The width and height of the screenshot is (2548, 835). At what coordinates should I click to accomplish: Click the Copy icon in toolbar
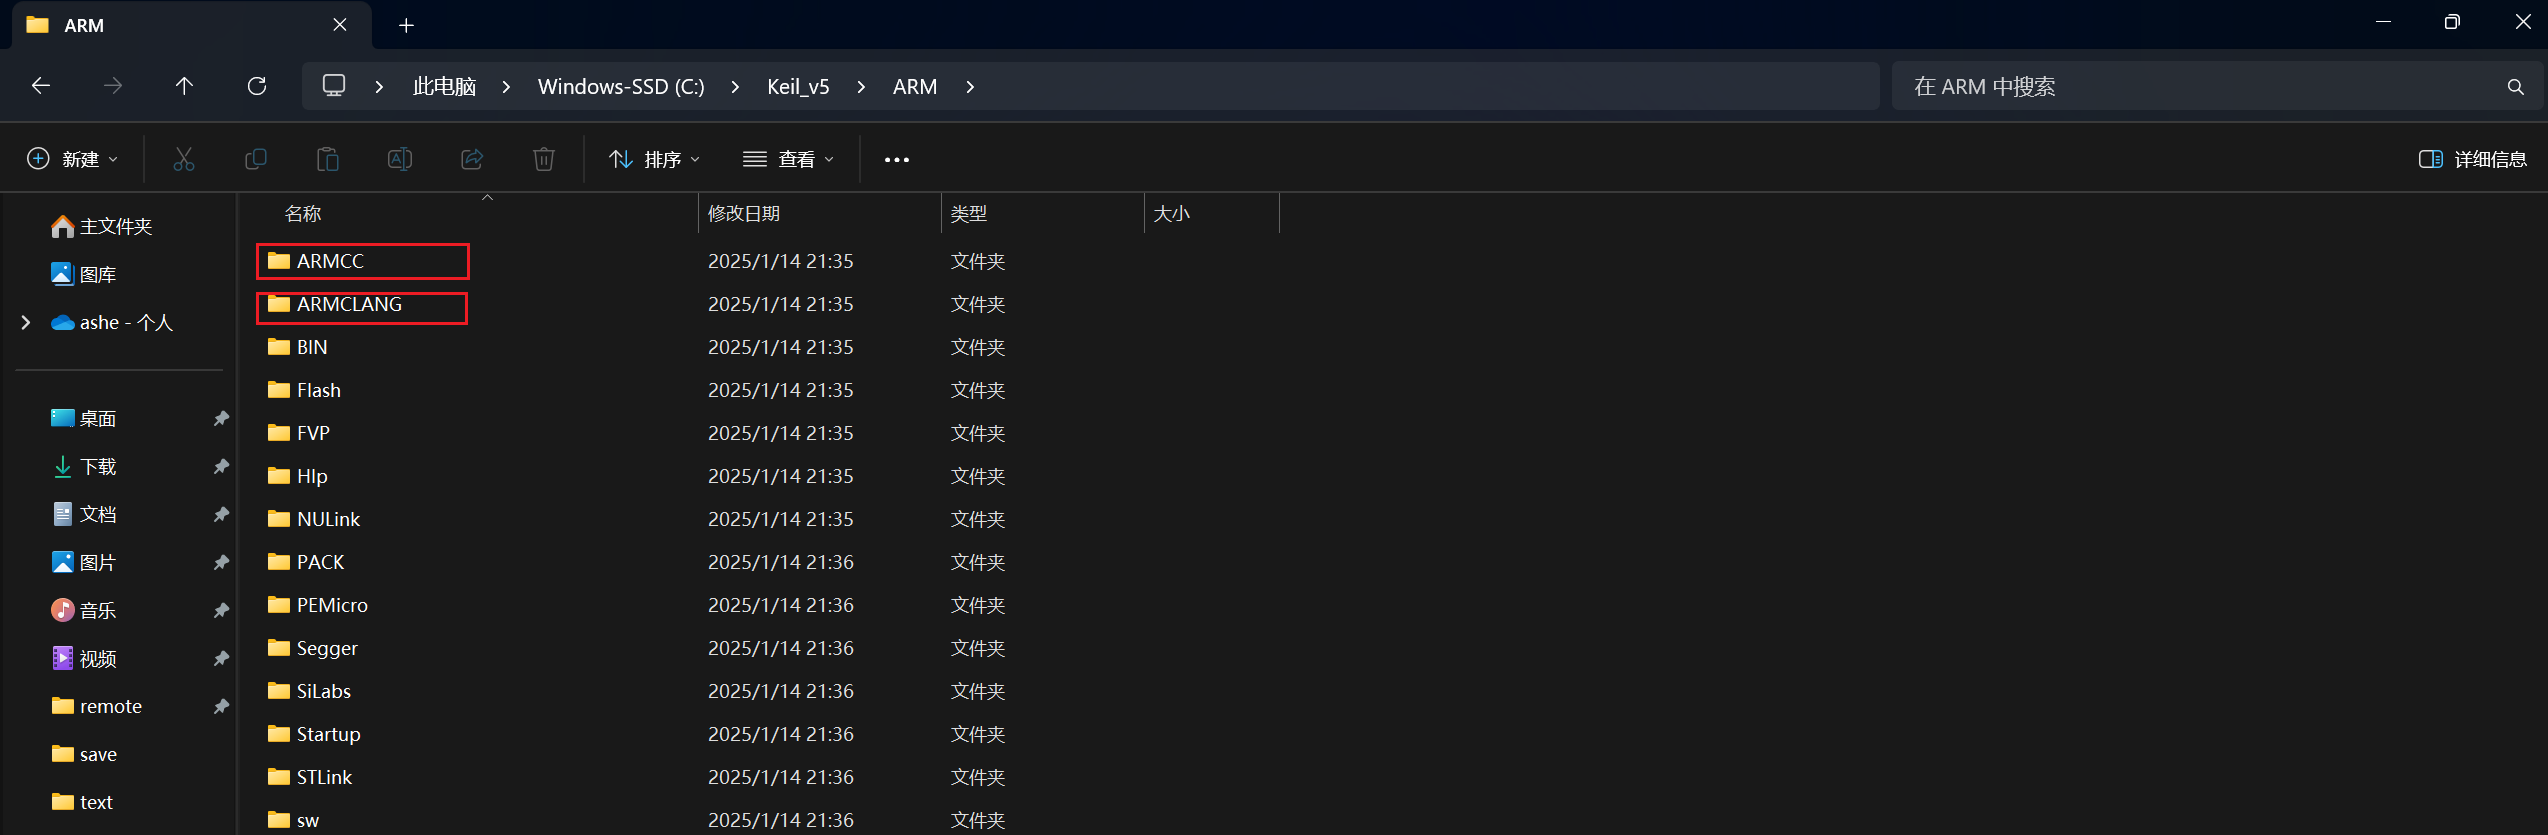256,159
